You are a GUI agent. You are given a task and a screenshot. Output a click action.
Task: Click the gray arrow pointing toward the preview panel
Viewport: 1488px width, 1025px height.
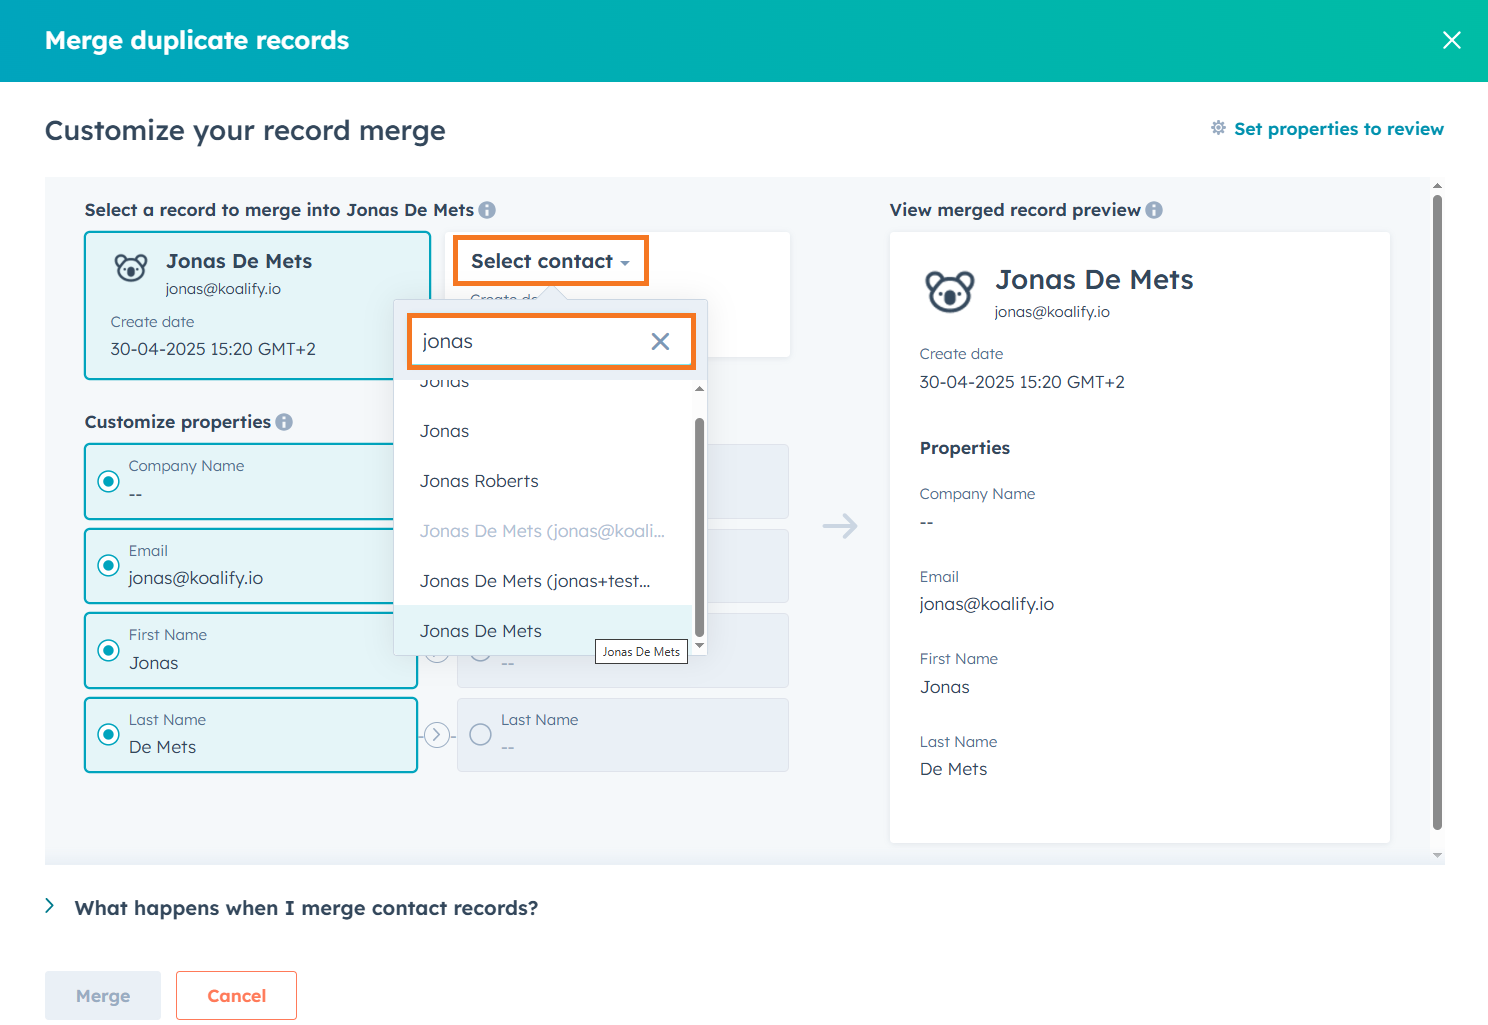(840, 525)
